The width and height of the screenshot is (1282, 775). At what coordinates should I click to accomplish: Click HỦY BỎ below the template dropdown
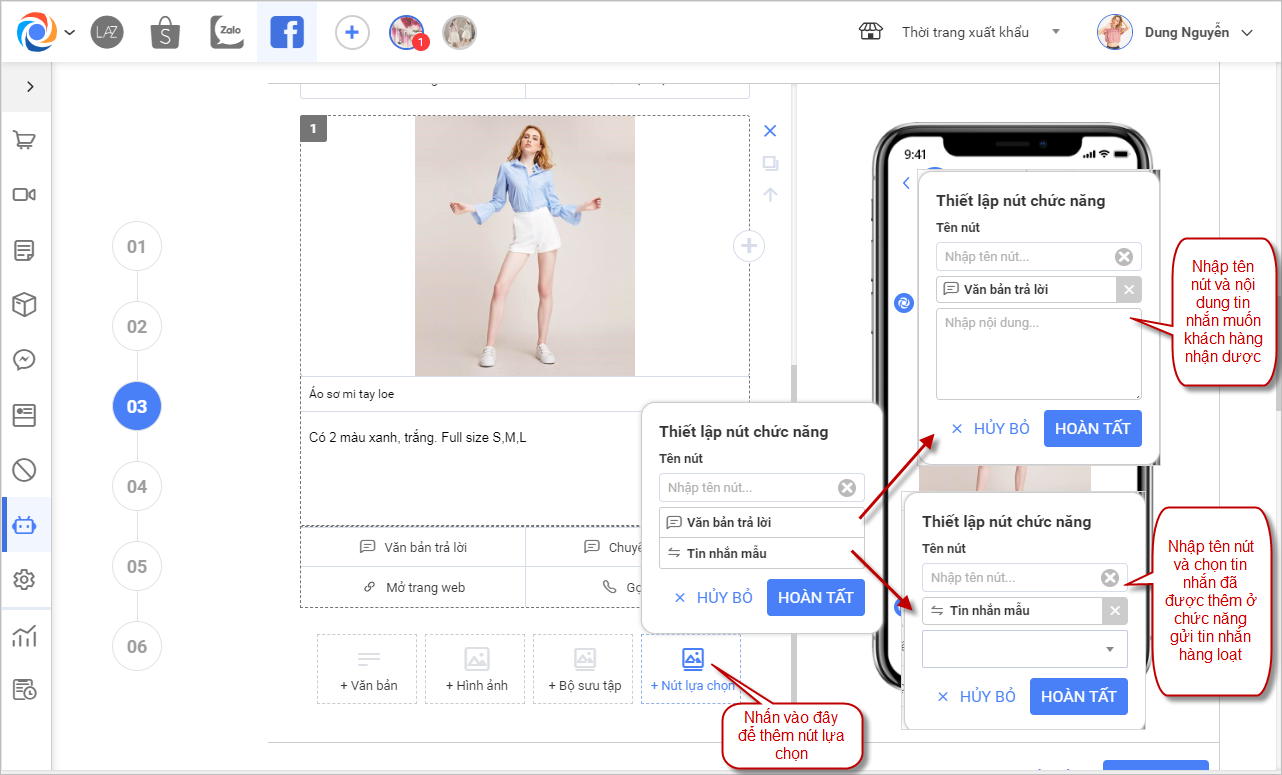[x=977, y=696]
